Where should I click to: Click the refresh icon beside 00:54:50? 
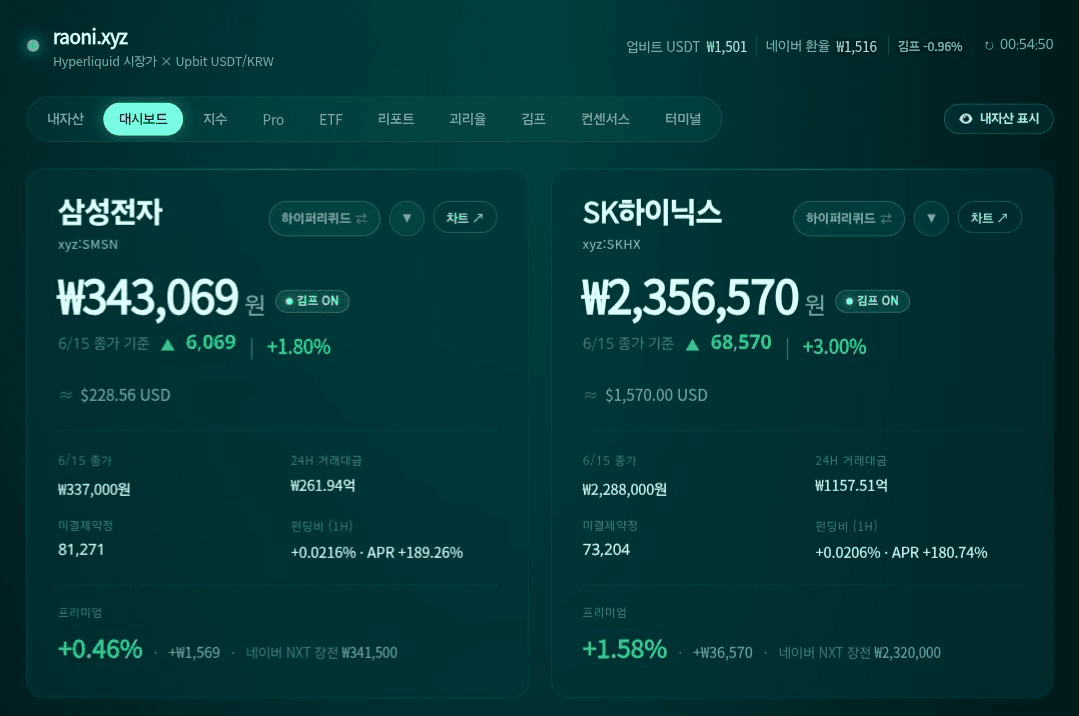click(x=989, y=45)
